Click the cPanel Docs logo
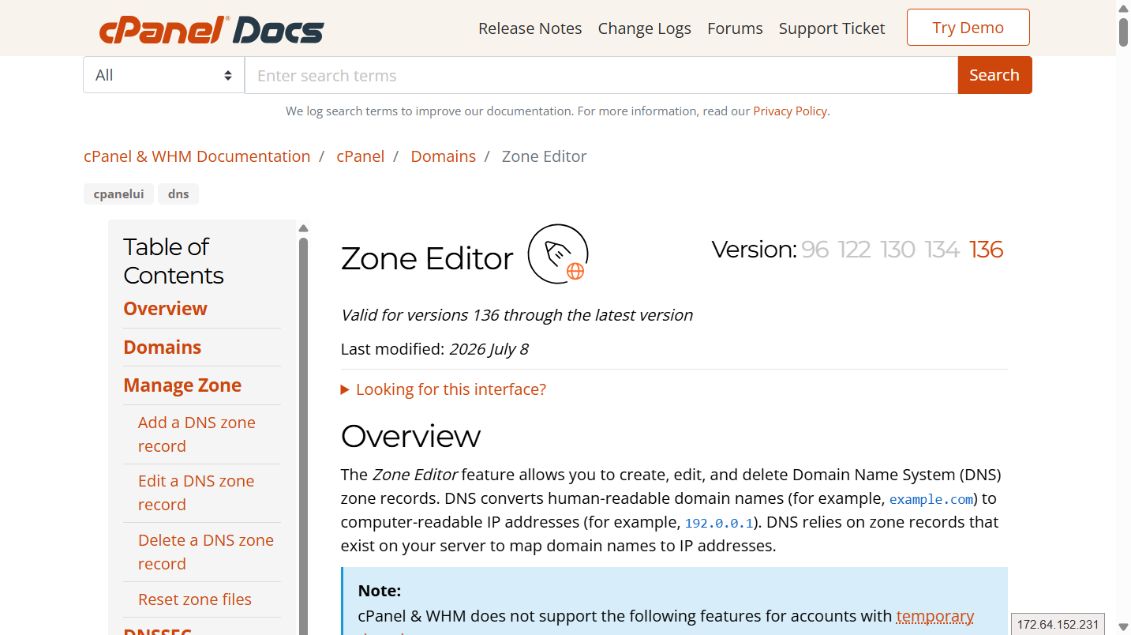The image size is (1131, 635). (211, 30)
